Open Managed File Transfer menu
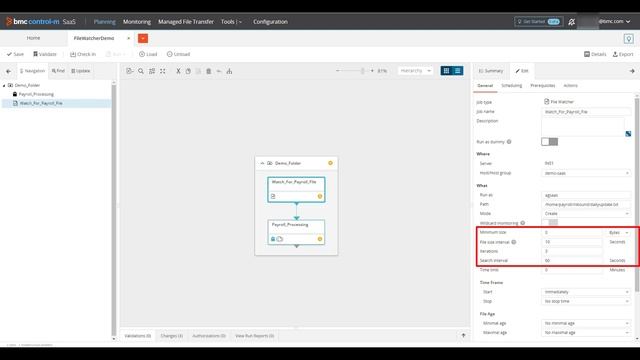The height and width of the screenshot is (360, 640). (x=186, y=22)
